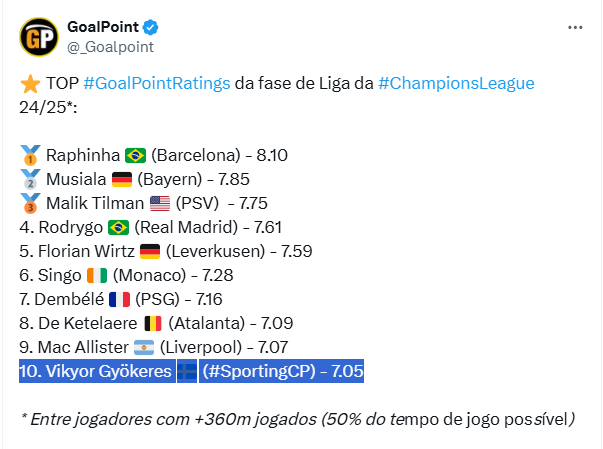Viewport: 603px width, 449px height.
Task: Click the Ivory Coast flag beside Singo
Action: [97, 276]
